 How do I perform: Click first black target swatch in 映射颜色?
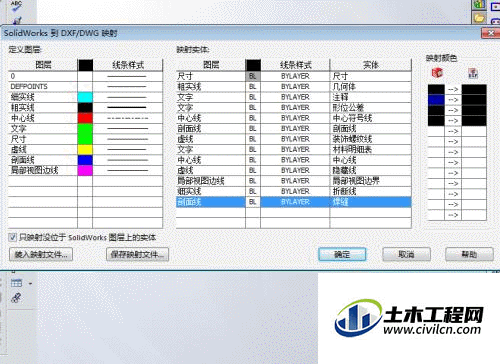coord(474,89)
